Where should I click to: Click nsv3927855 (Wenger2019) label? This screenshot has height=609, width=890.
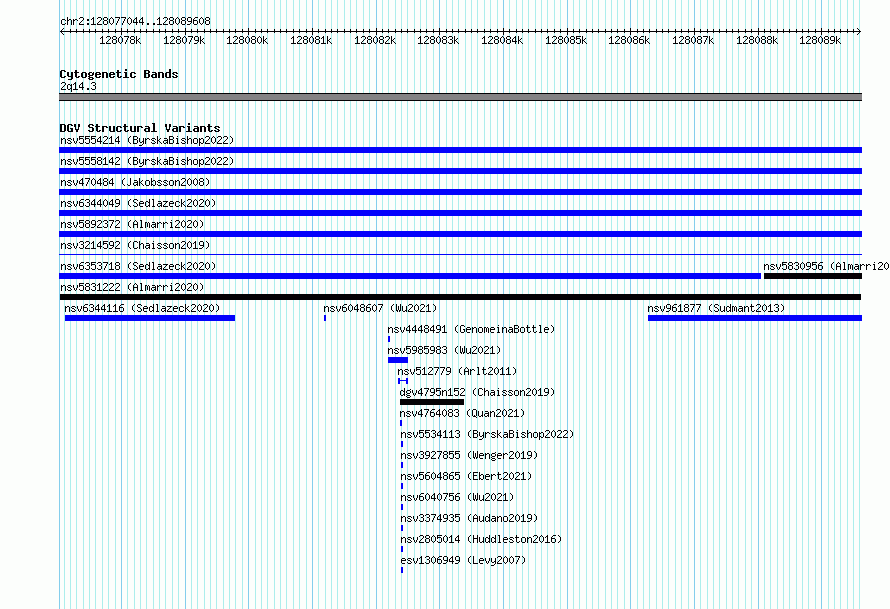469,455
